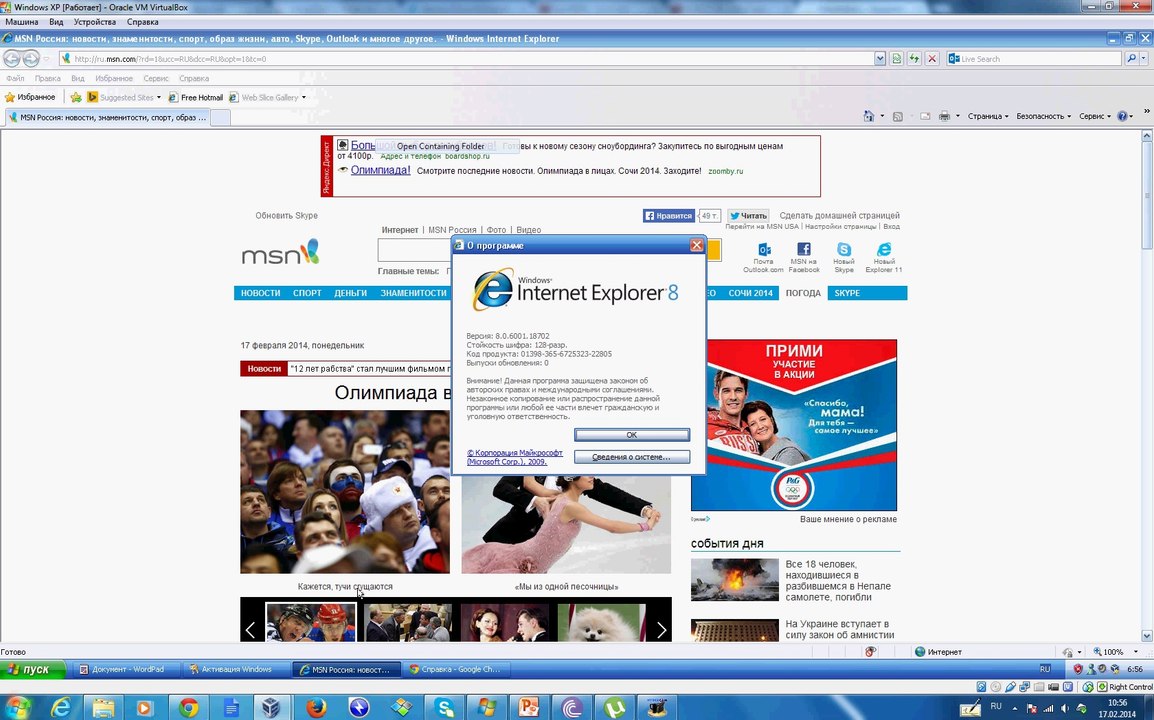This screenshot has width=1154, height=720.
Task: Expand the Безопасность command bar menu
Action: (1043, 116)
